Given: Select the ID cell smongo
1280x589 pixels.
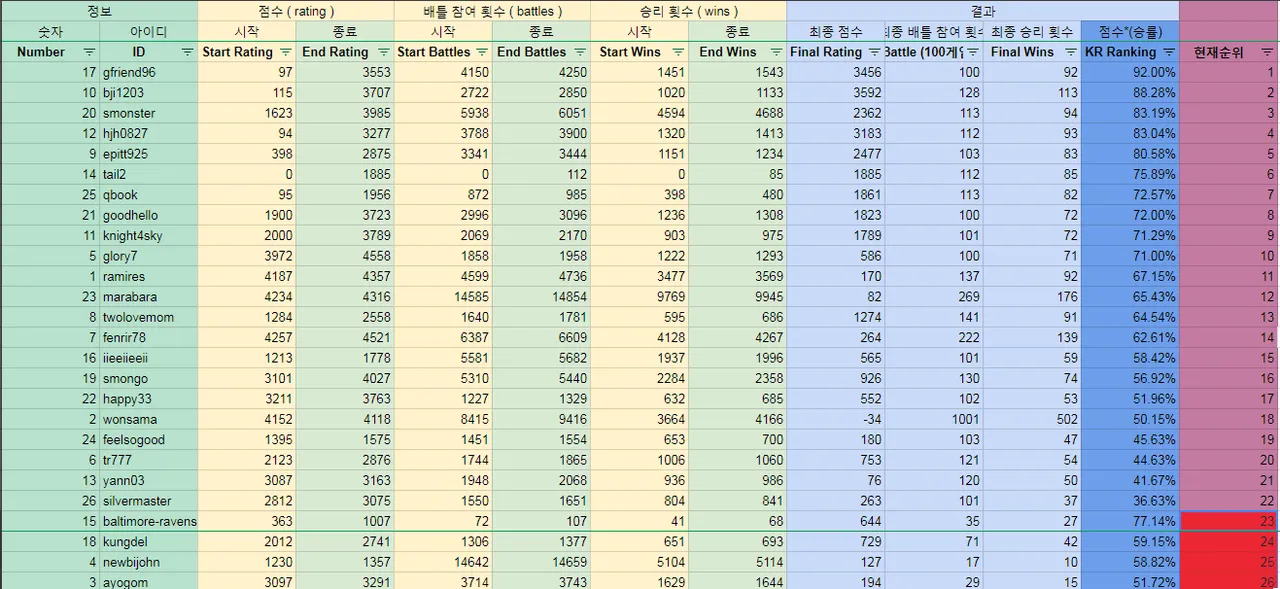Looking at the screenshot, I should click(x=149, y=379).
